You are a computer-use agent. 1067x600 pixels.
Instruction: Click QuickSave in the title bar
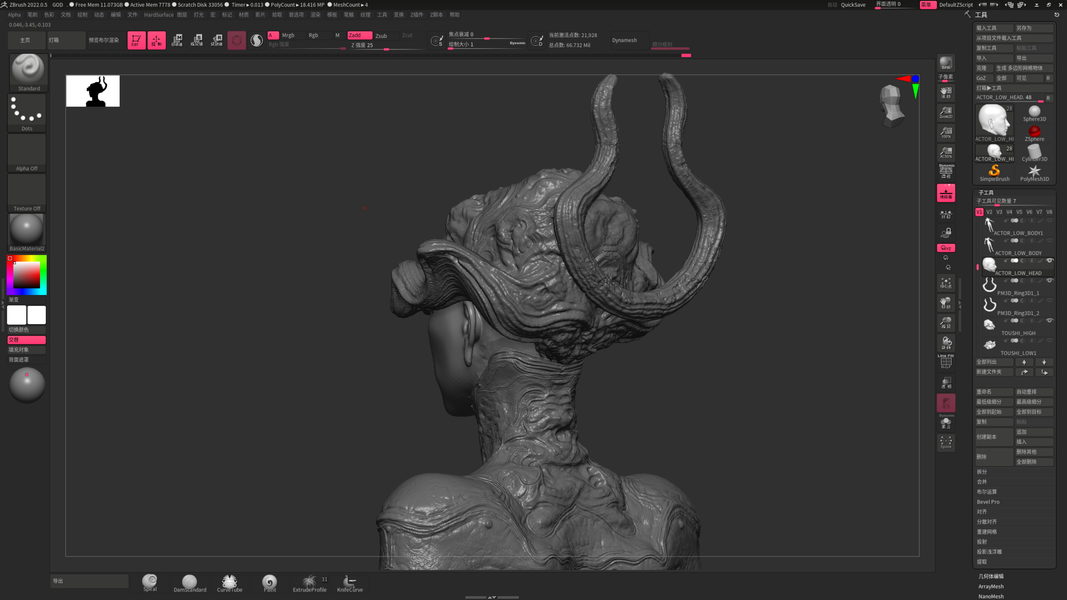pos(853,5)
